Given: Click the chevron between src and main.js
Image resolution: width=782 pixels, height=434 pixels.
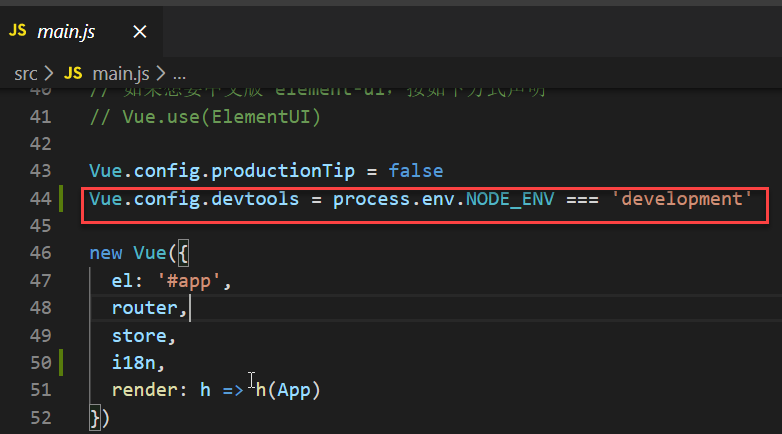Looking at the screenshot, I should tap(51, 74).
